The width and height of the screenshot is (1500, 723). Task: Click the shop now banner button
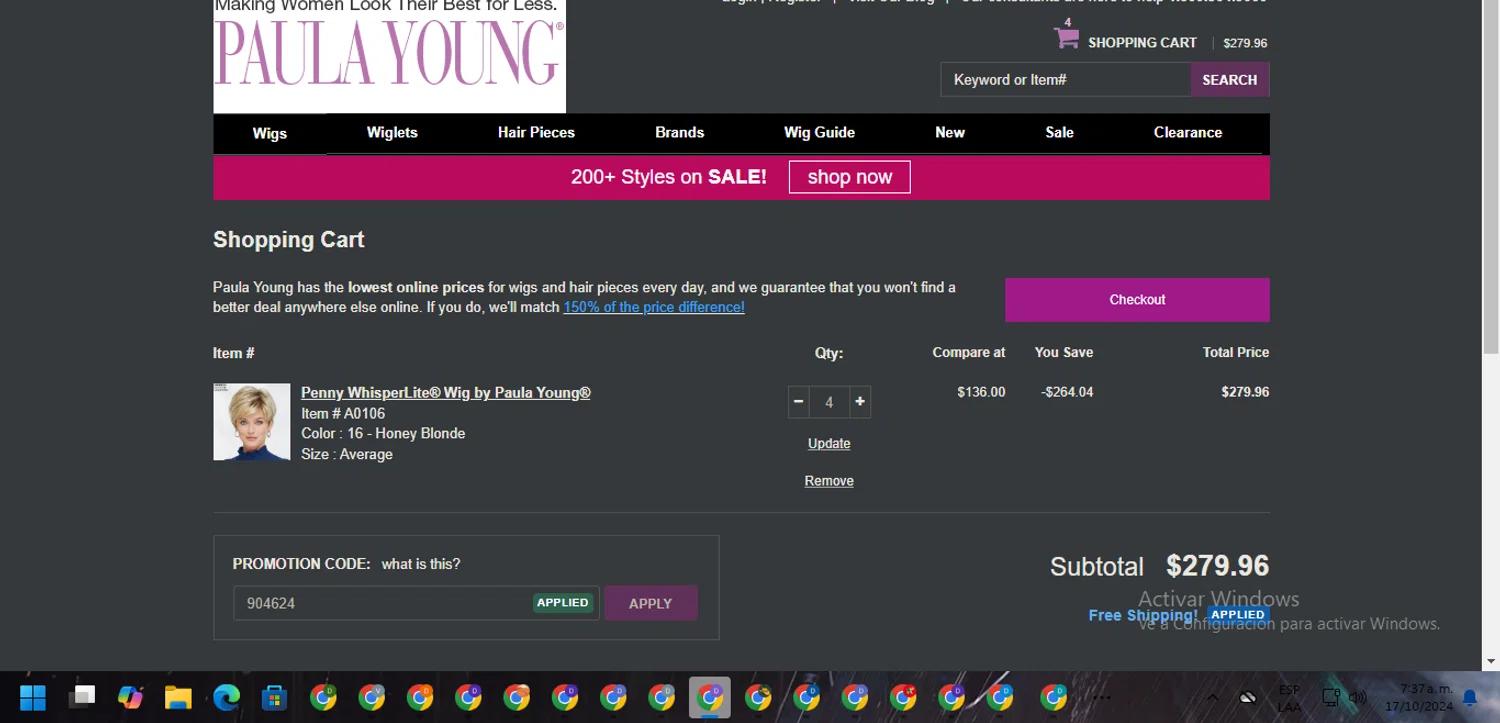click(849, 177)
